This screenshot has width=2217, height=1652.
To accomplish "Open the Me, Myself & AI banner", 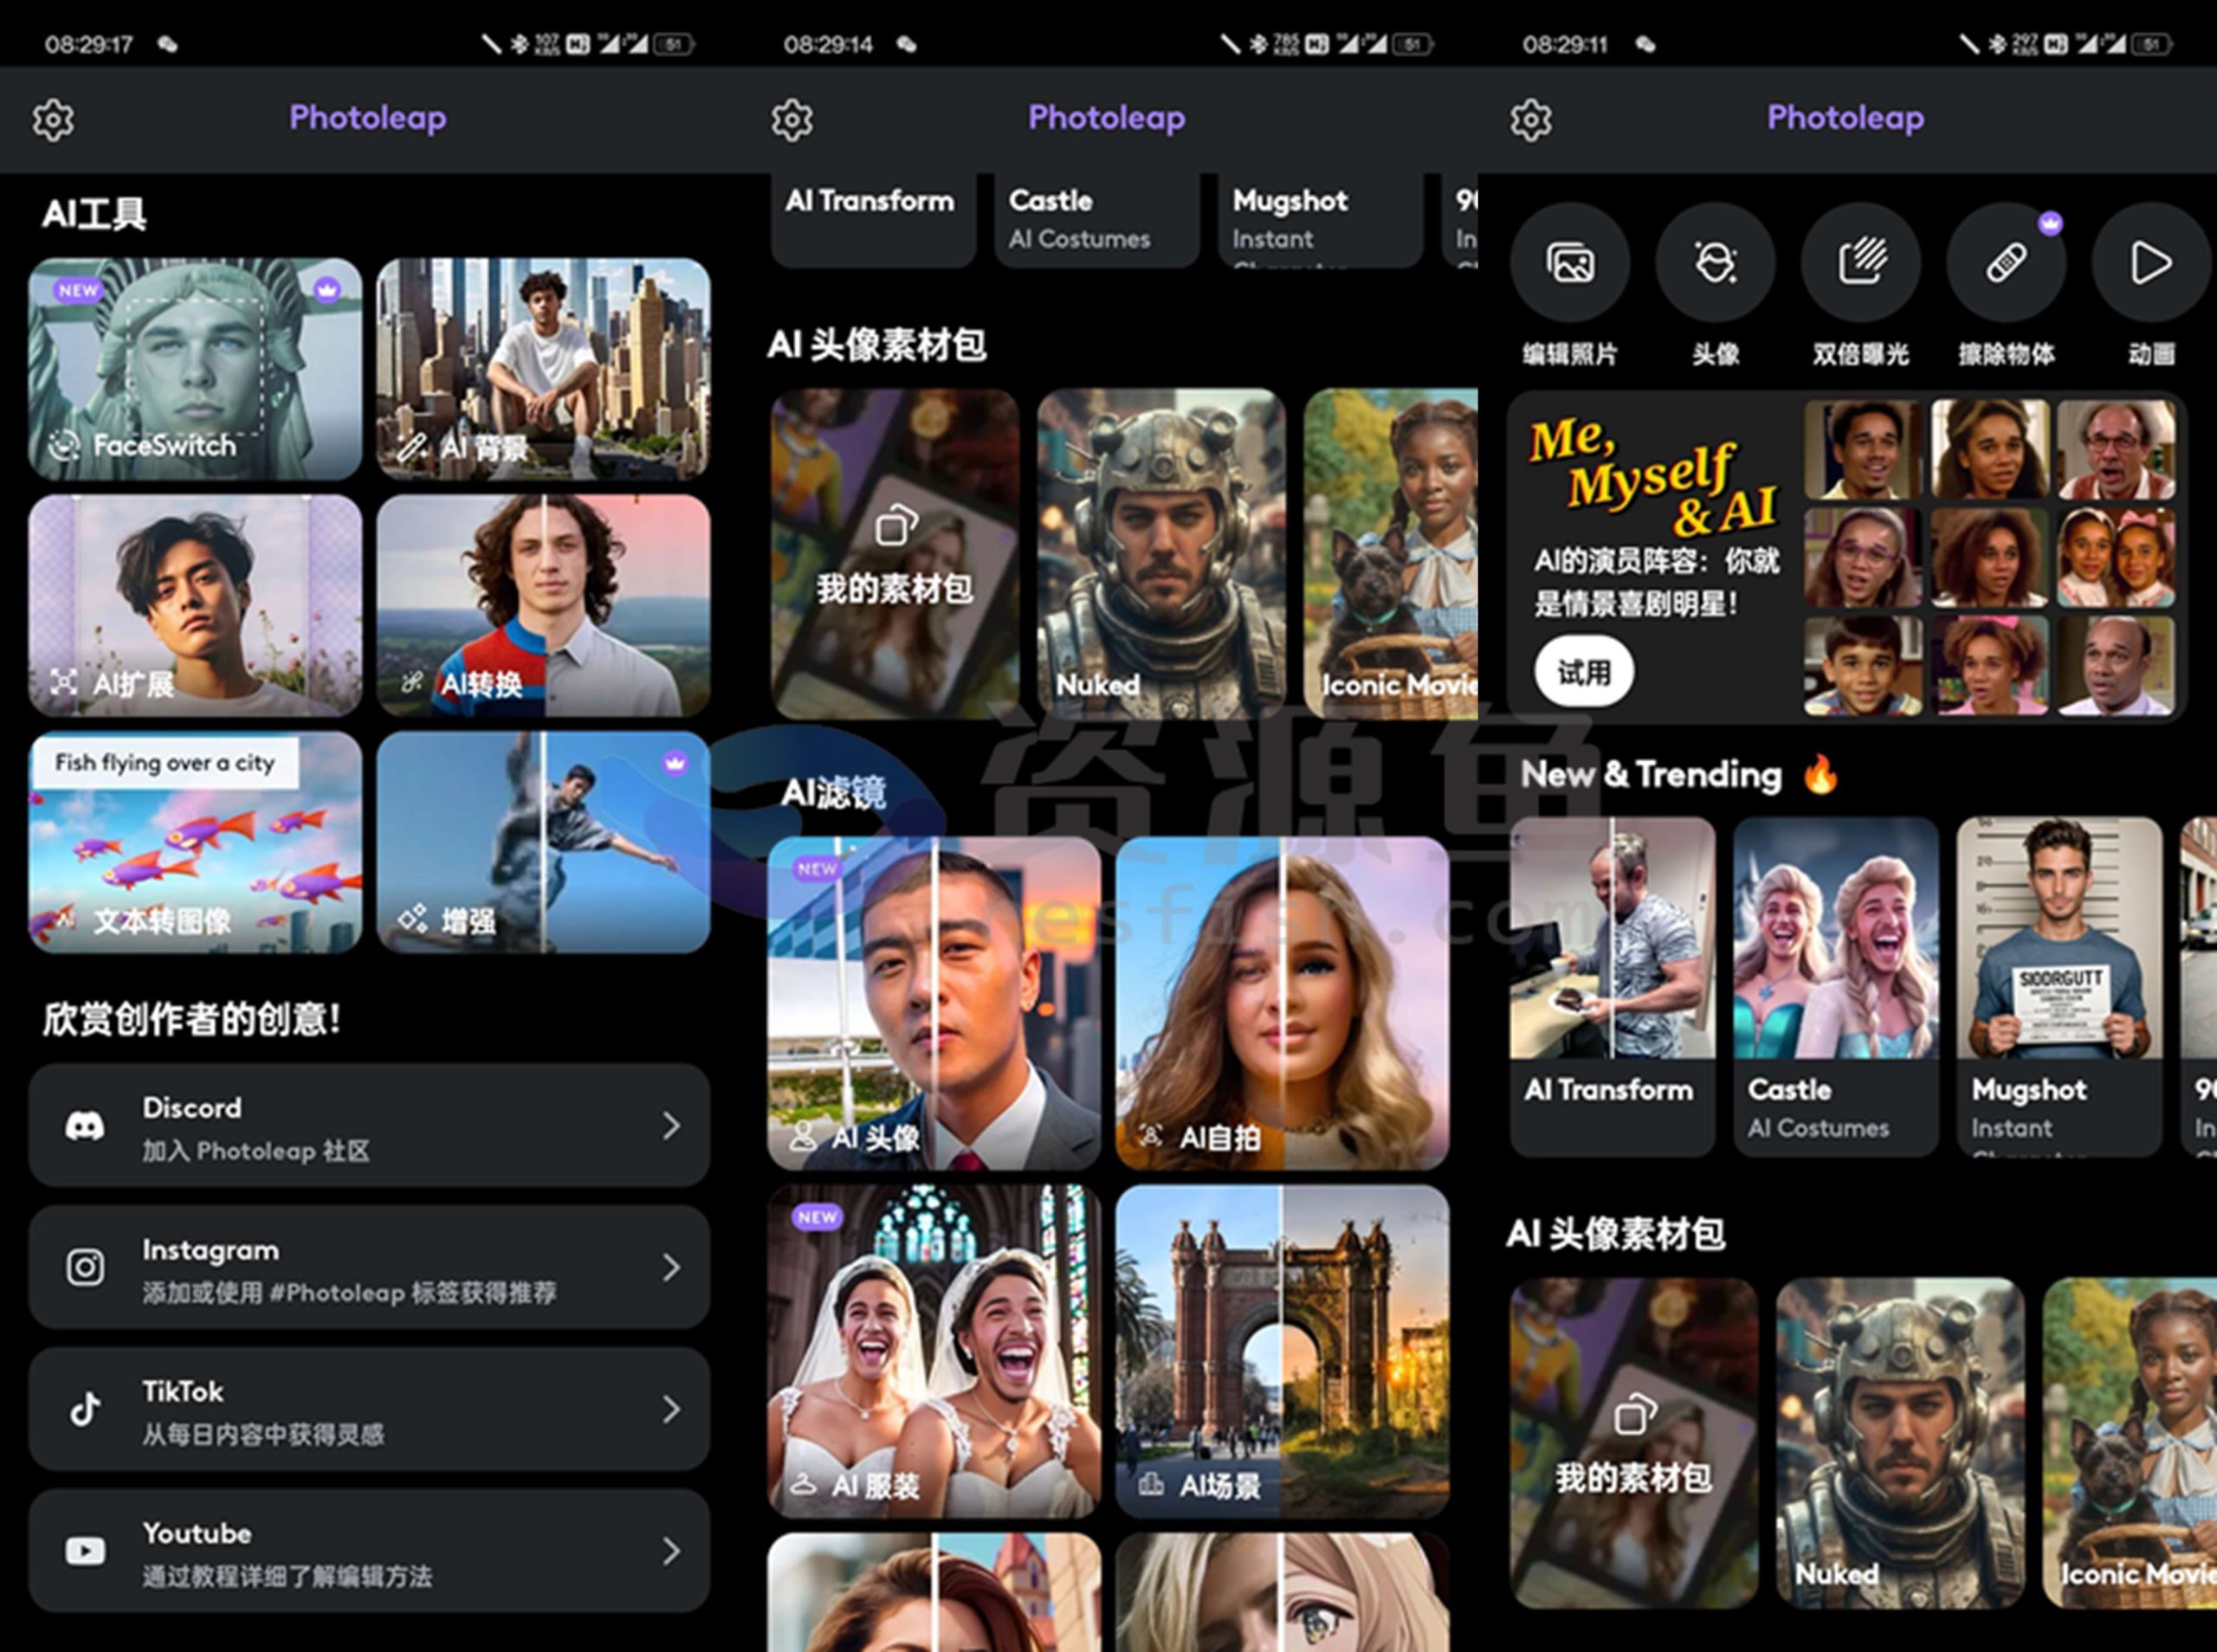I will (1846, 557).
